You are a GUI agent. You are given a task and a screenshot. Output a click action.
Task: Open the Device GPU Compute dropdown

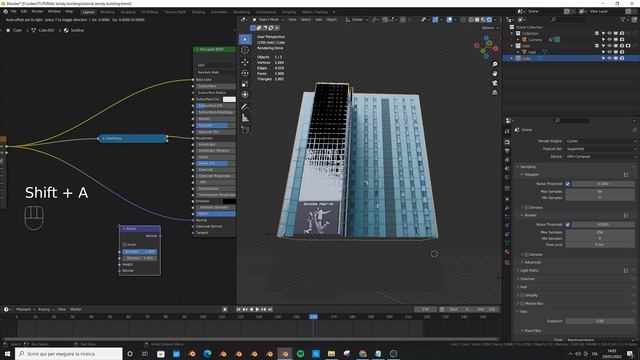click(601, 156)
